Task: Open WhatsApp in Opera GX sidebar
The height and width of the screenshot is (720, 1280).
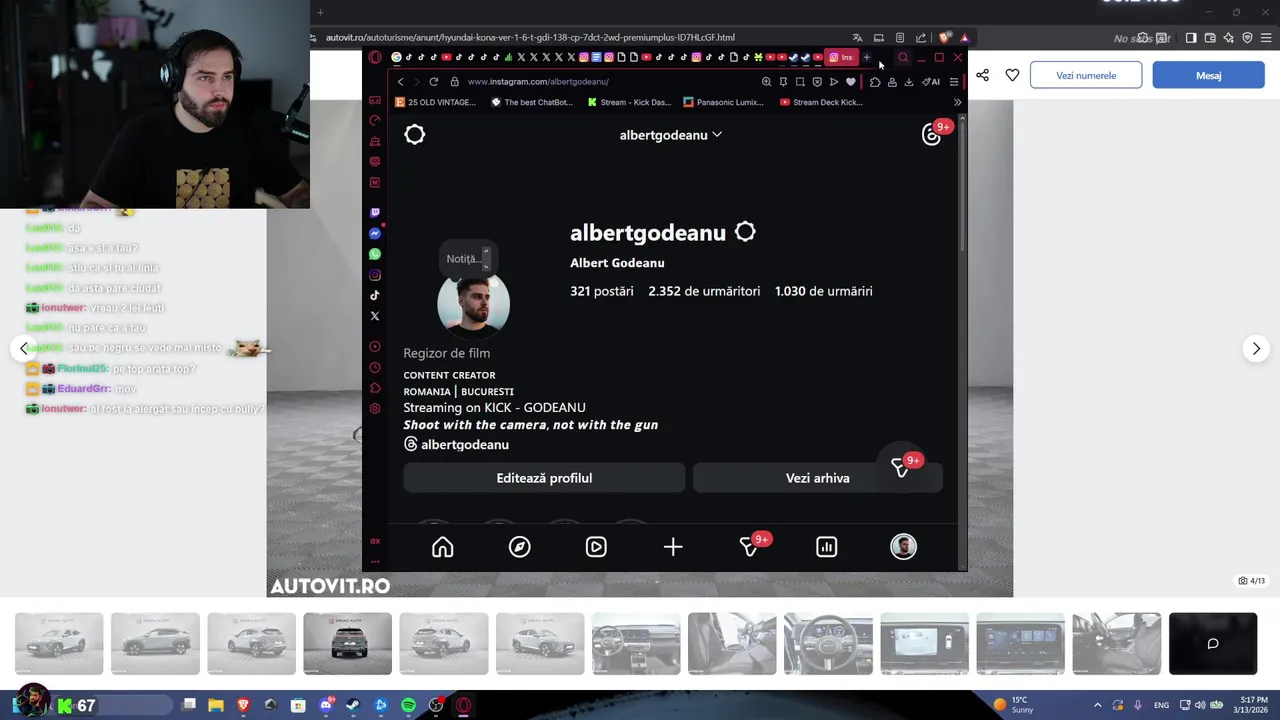Action: [x=375, y=254]
